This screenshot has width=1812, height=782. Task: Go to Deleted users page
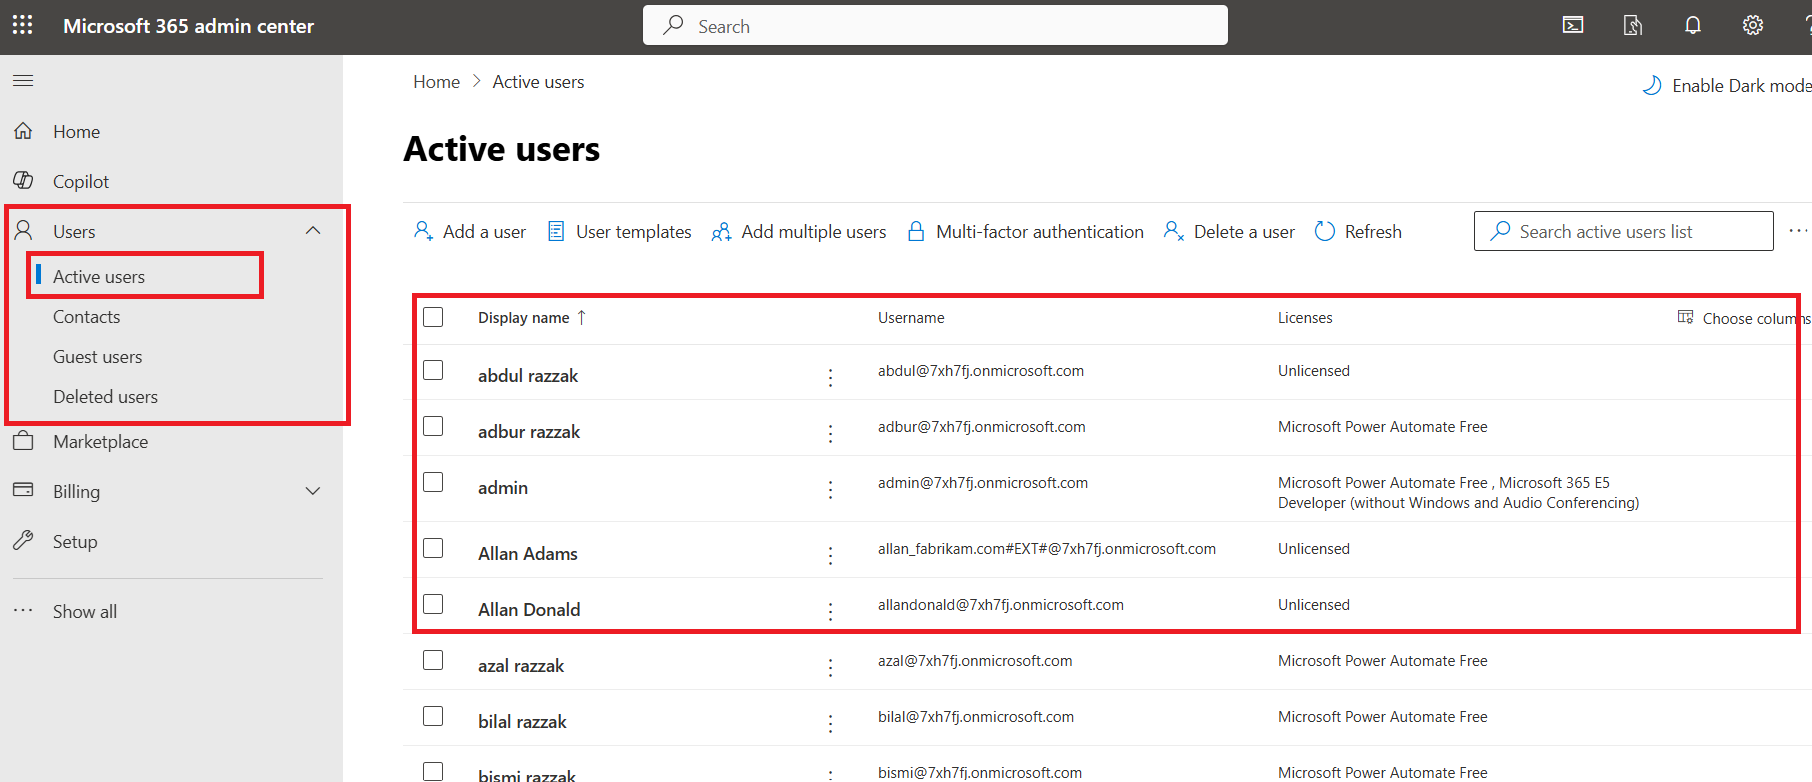pyautogui.click(x=105, y=397)
